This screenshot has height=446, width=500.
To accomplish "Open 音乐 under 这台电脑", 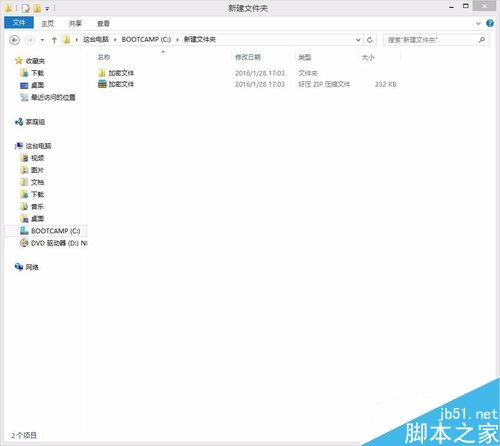I will tap(37, 207).
